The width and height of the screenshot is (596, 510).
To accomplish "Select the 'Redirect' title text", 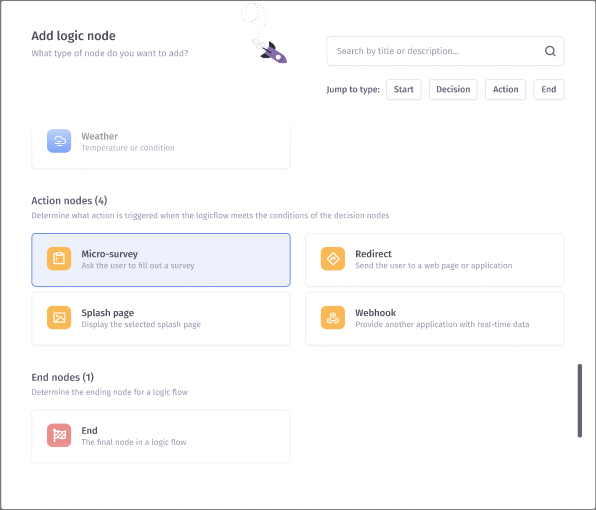I will [x=373, y=254].
